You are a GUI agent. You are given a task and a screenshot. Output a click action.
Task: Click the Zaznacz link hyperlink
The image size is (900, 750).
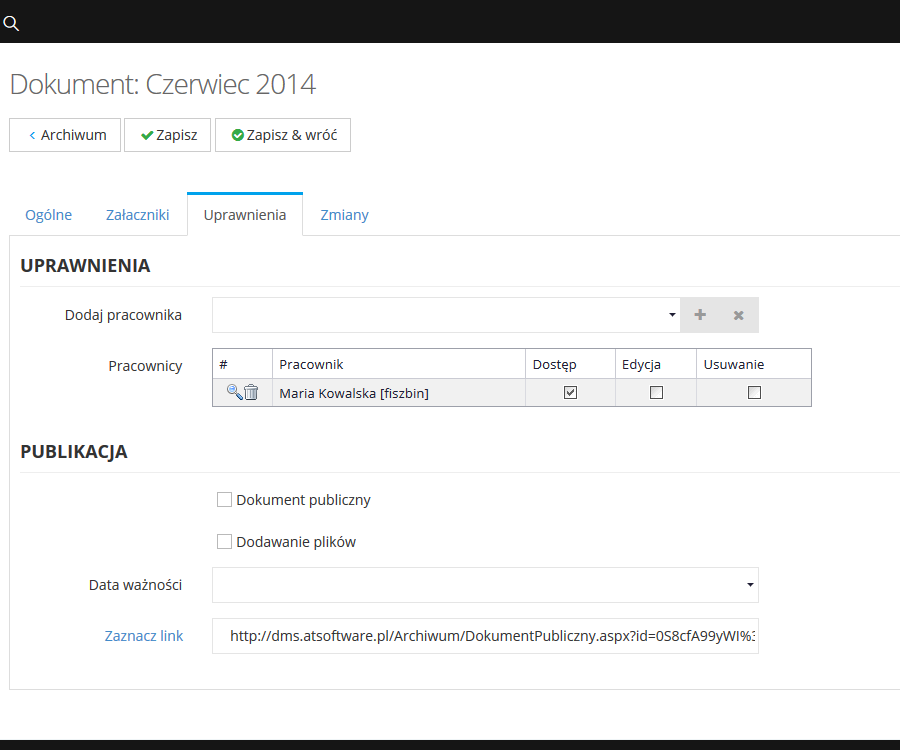point(143,636)
